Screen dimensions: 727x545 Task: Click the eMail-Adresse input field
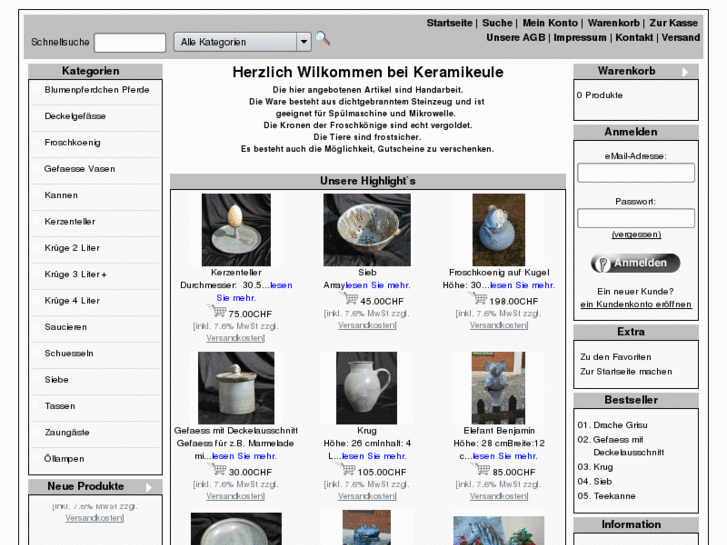(x=636, y=173)
